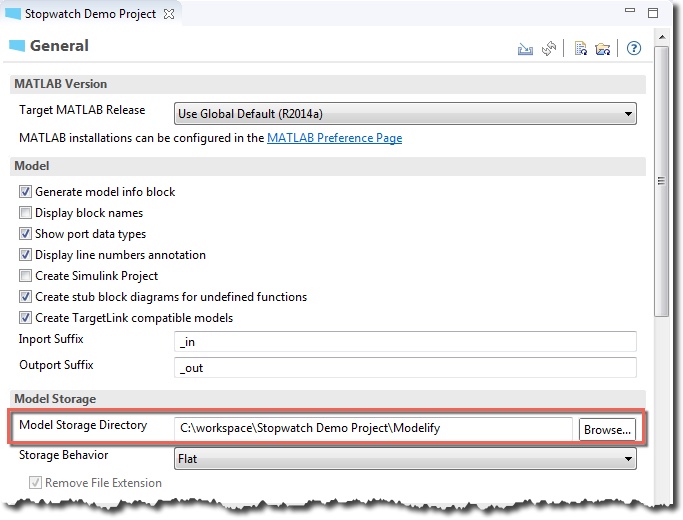Image resolution: width=683 pixels, height=520 pixels.
Task: Click the Outport Suffix label
Action: click(56, 365)
